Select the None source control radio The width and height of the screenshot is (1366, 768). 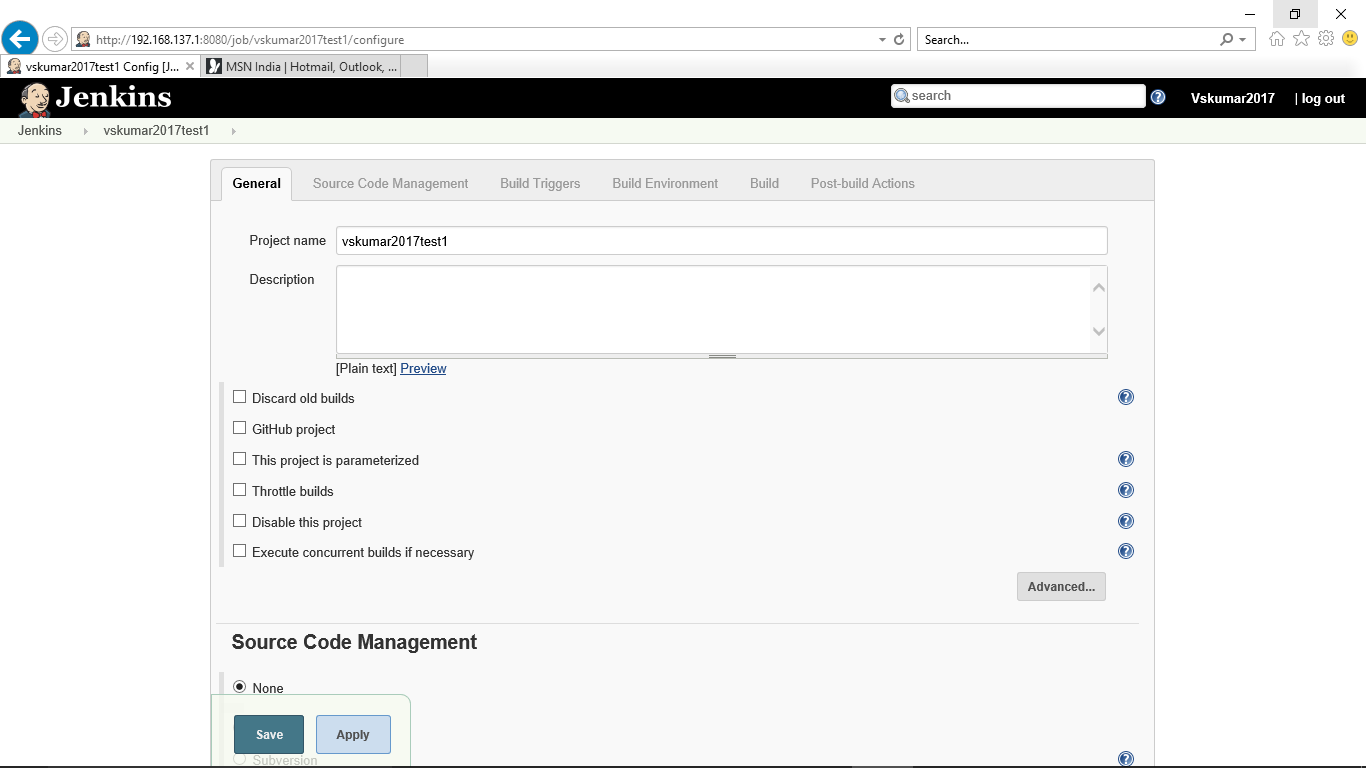coord(239,687)
